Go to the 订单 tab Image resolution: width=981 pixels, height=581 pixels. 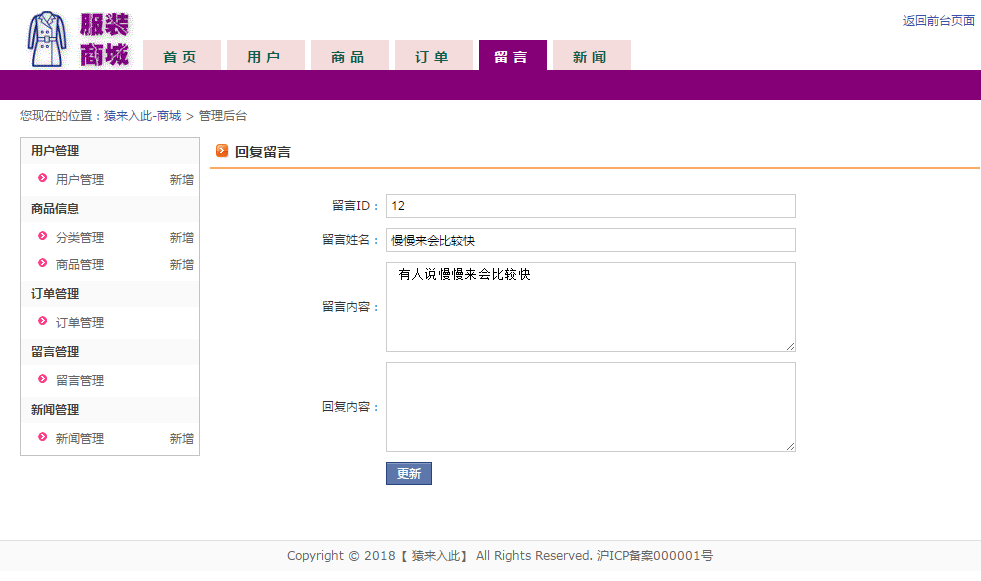(x=433, y=55)
